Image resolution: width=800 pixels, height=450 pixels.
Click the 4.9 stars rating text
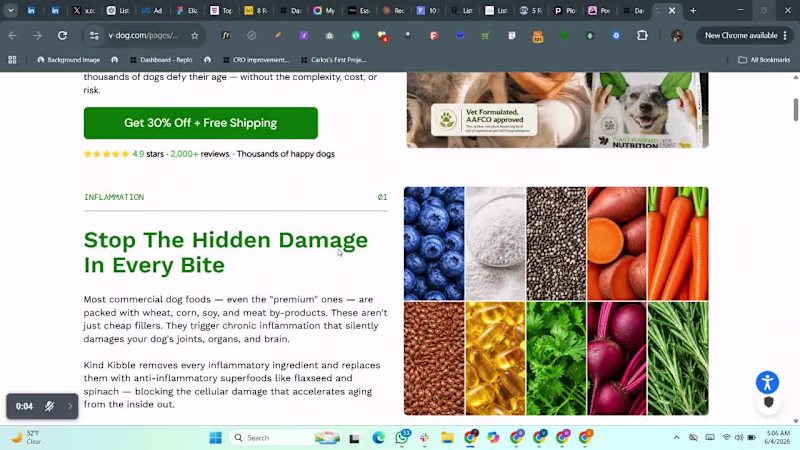click(148, 154)
